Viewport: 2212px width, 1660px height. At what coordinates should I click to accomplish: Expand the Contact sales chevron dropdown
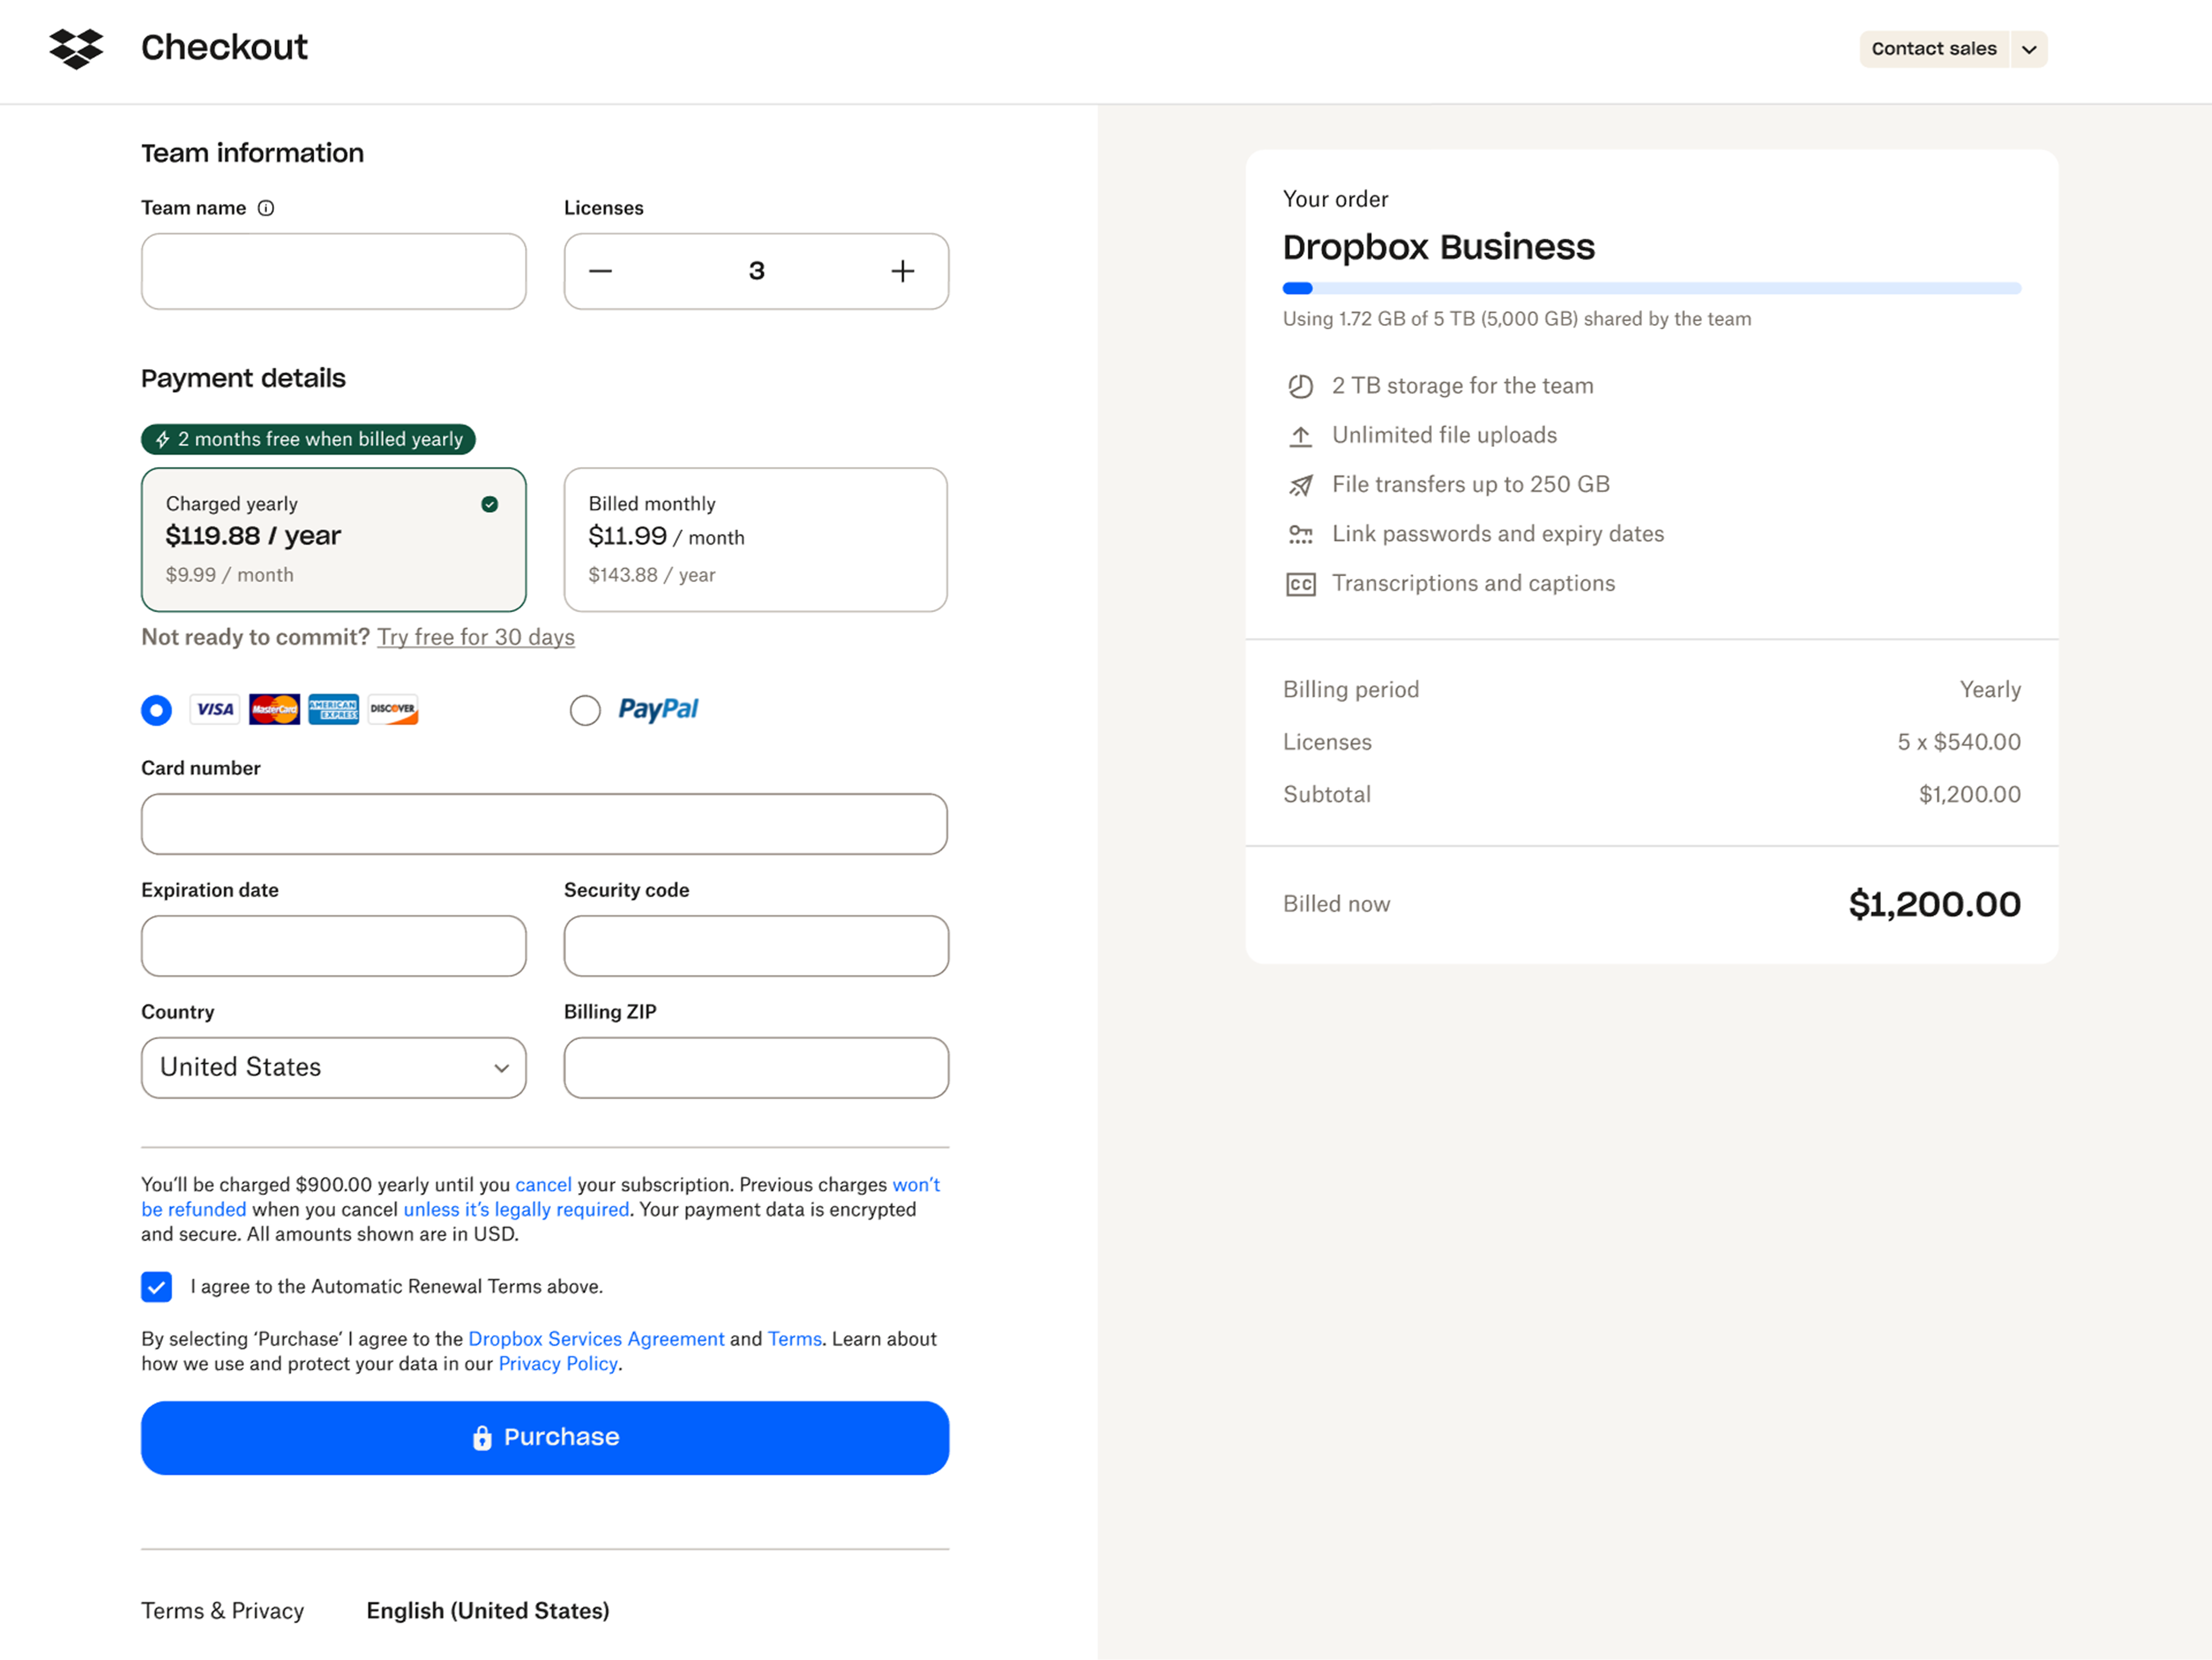pos(2028,49)
